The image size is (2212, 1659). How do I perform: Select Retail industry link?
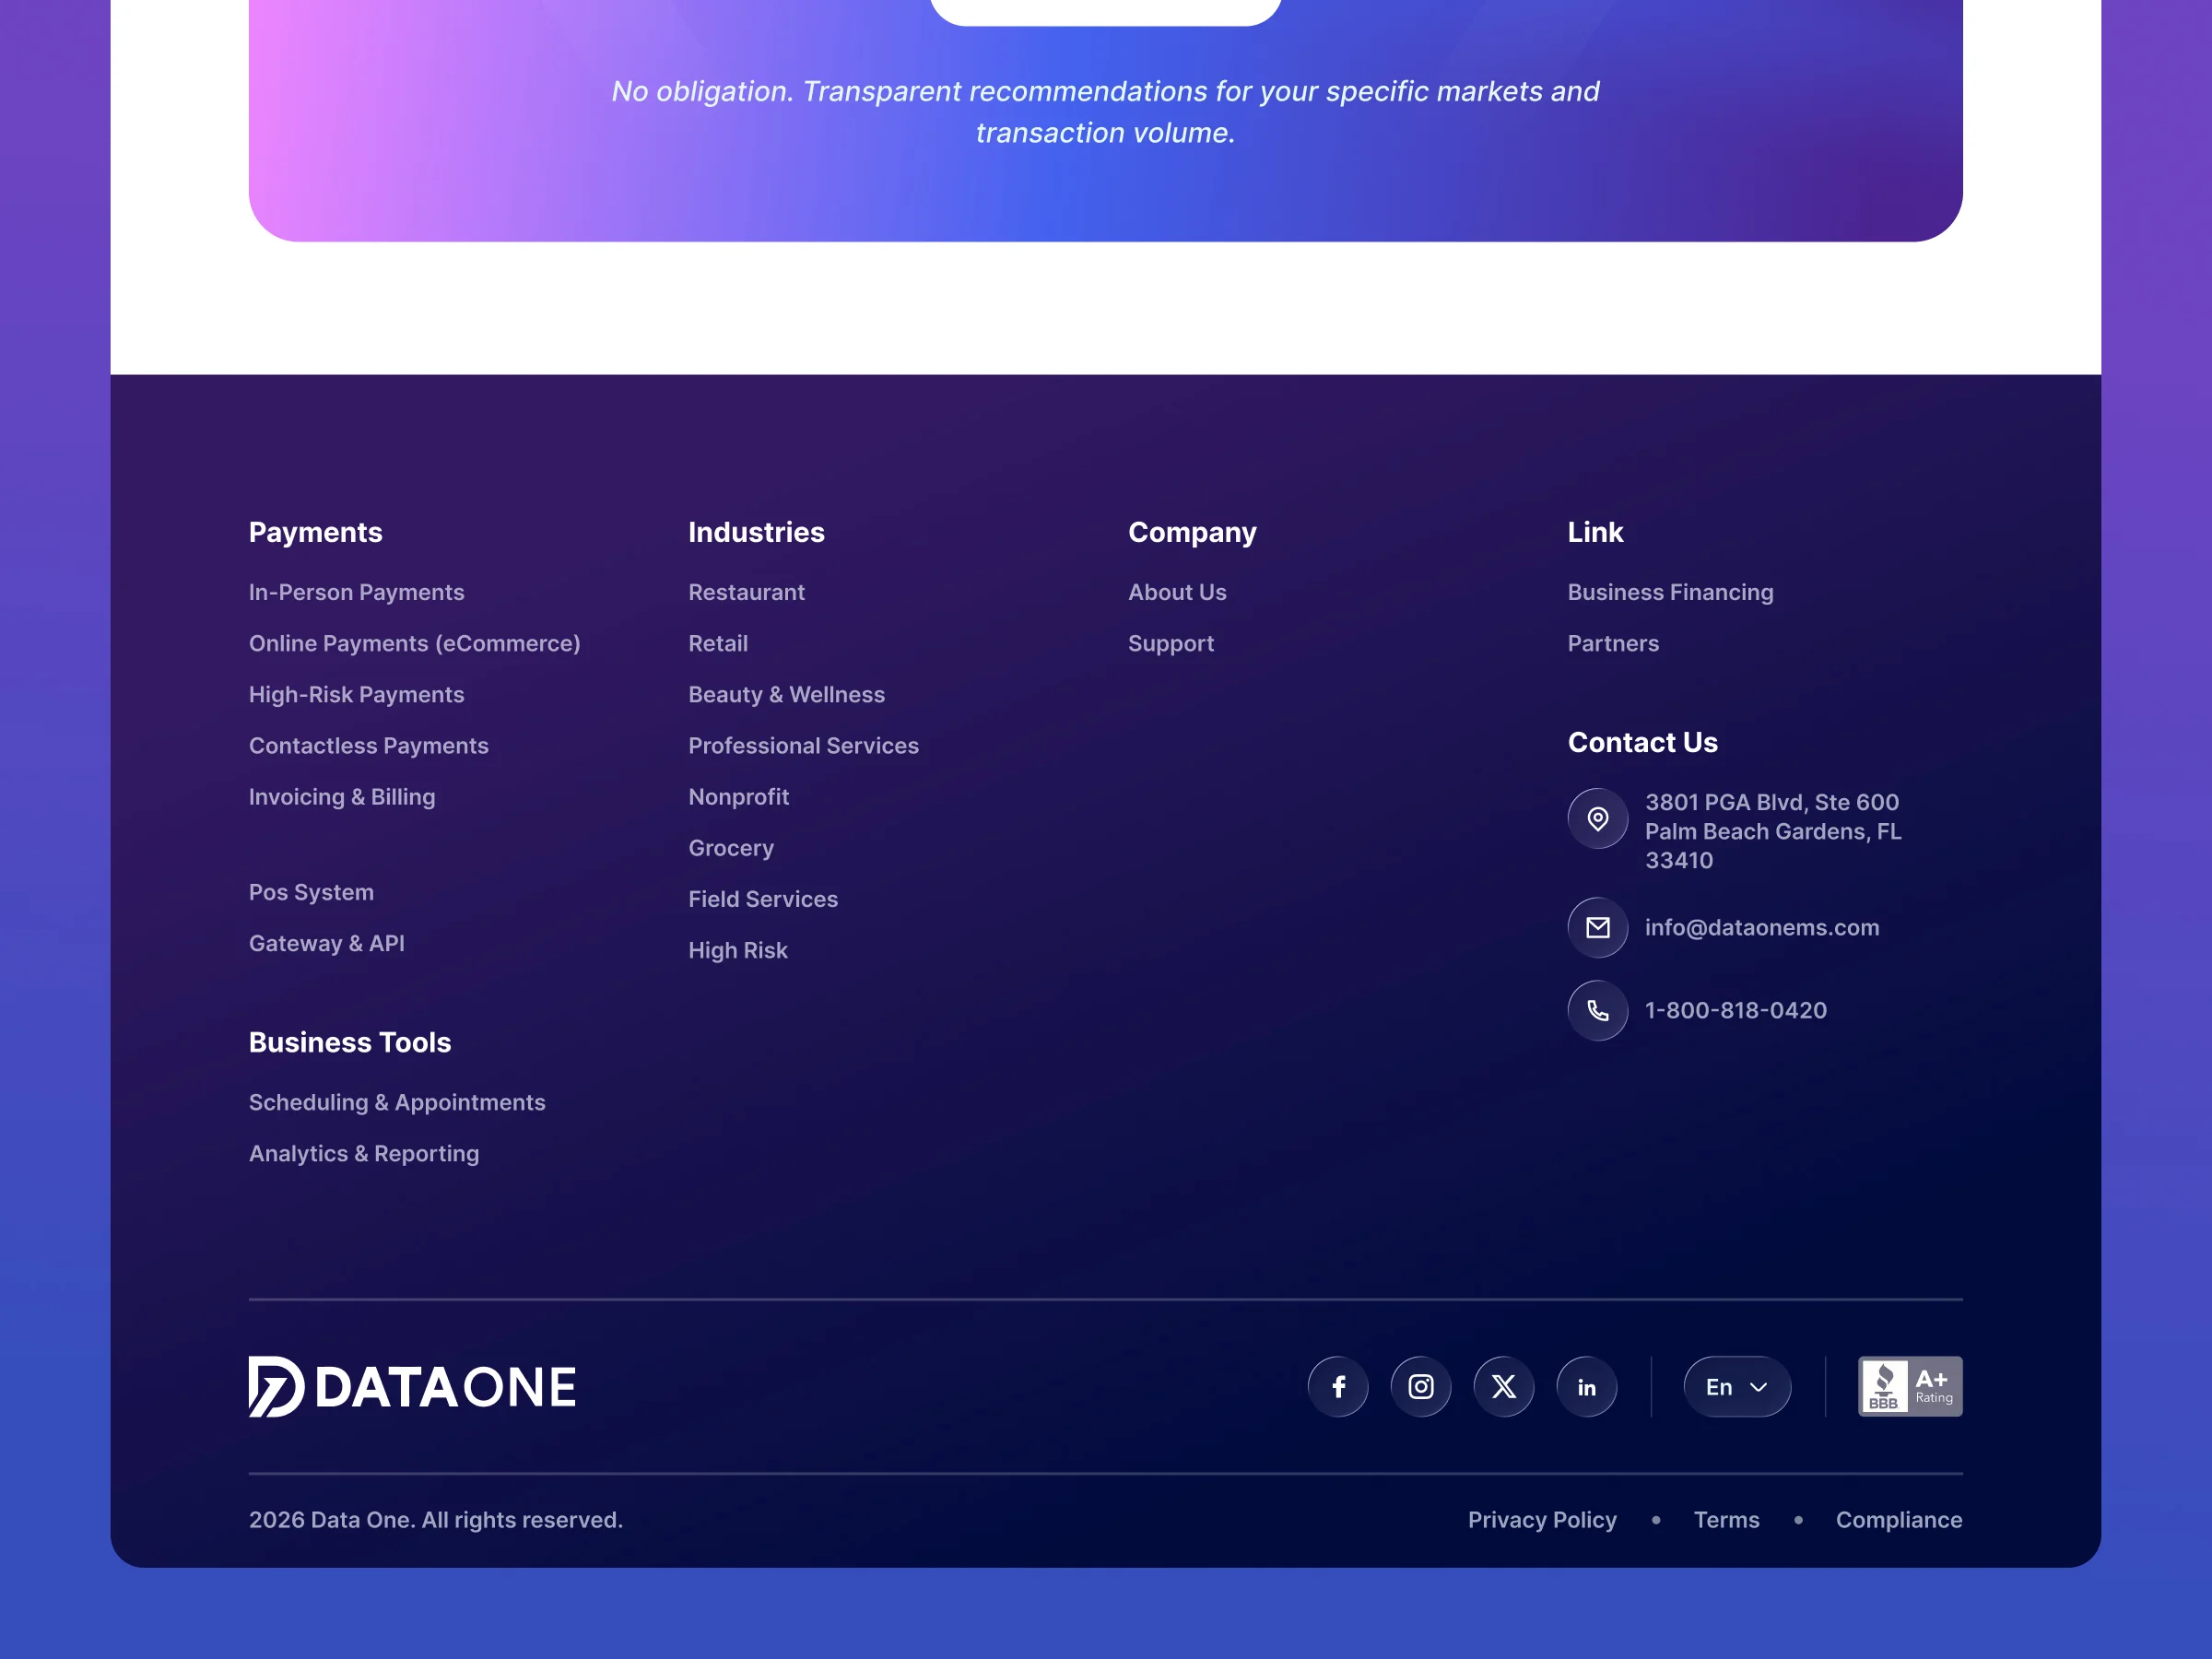pyautogui.click(x=718, y=643)
